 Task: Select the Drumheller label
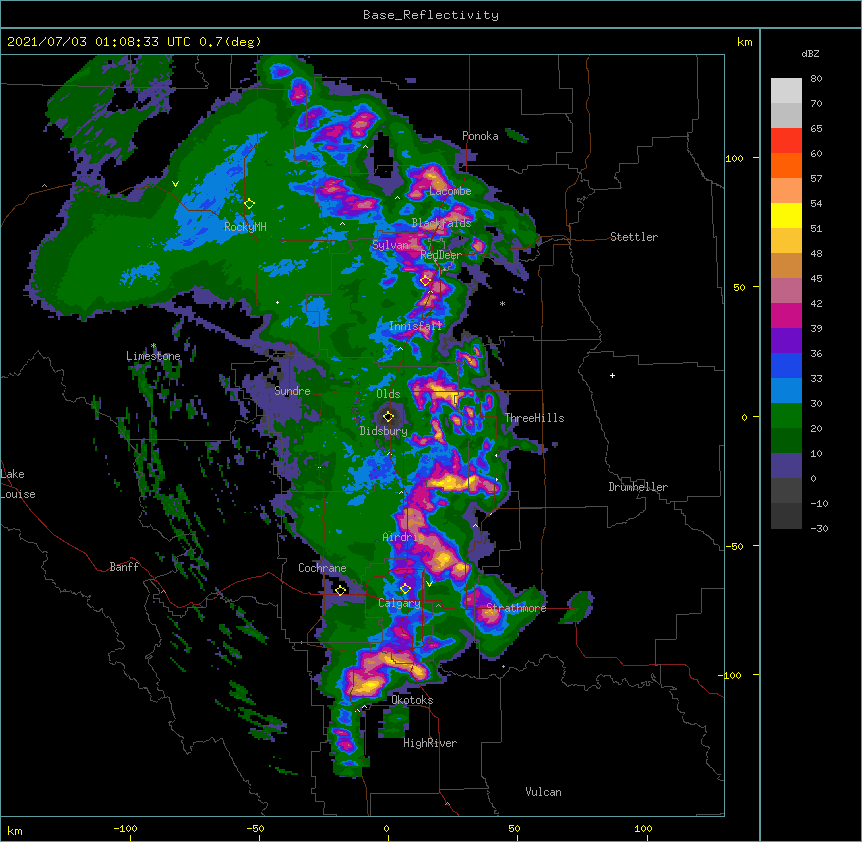(x=638, y=487)
